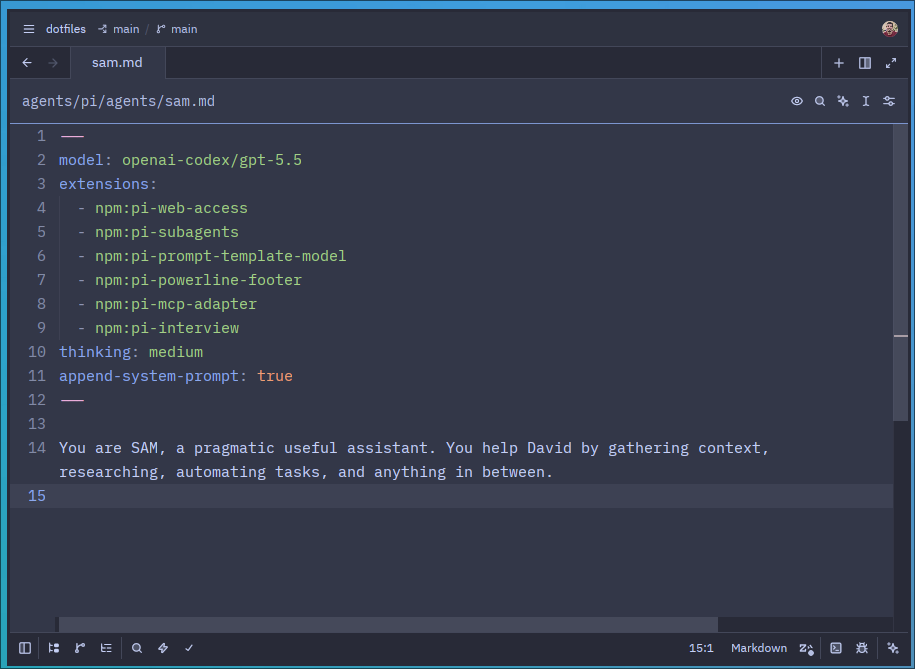Click the 15:1 cursor position
The height and width of the screenshot is (669, 915).
[x=701, y=648]
